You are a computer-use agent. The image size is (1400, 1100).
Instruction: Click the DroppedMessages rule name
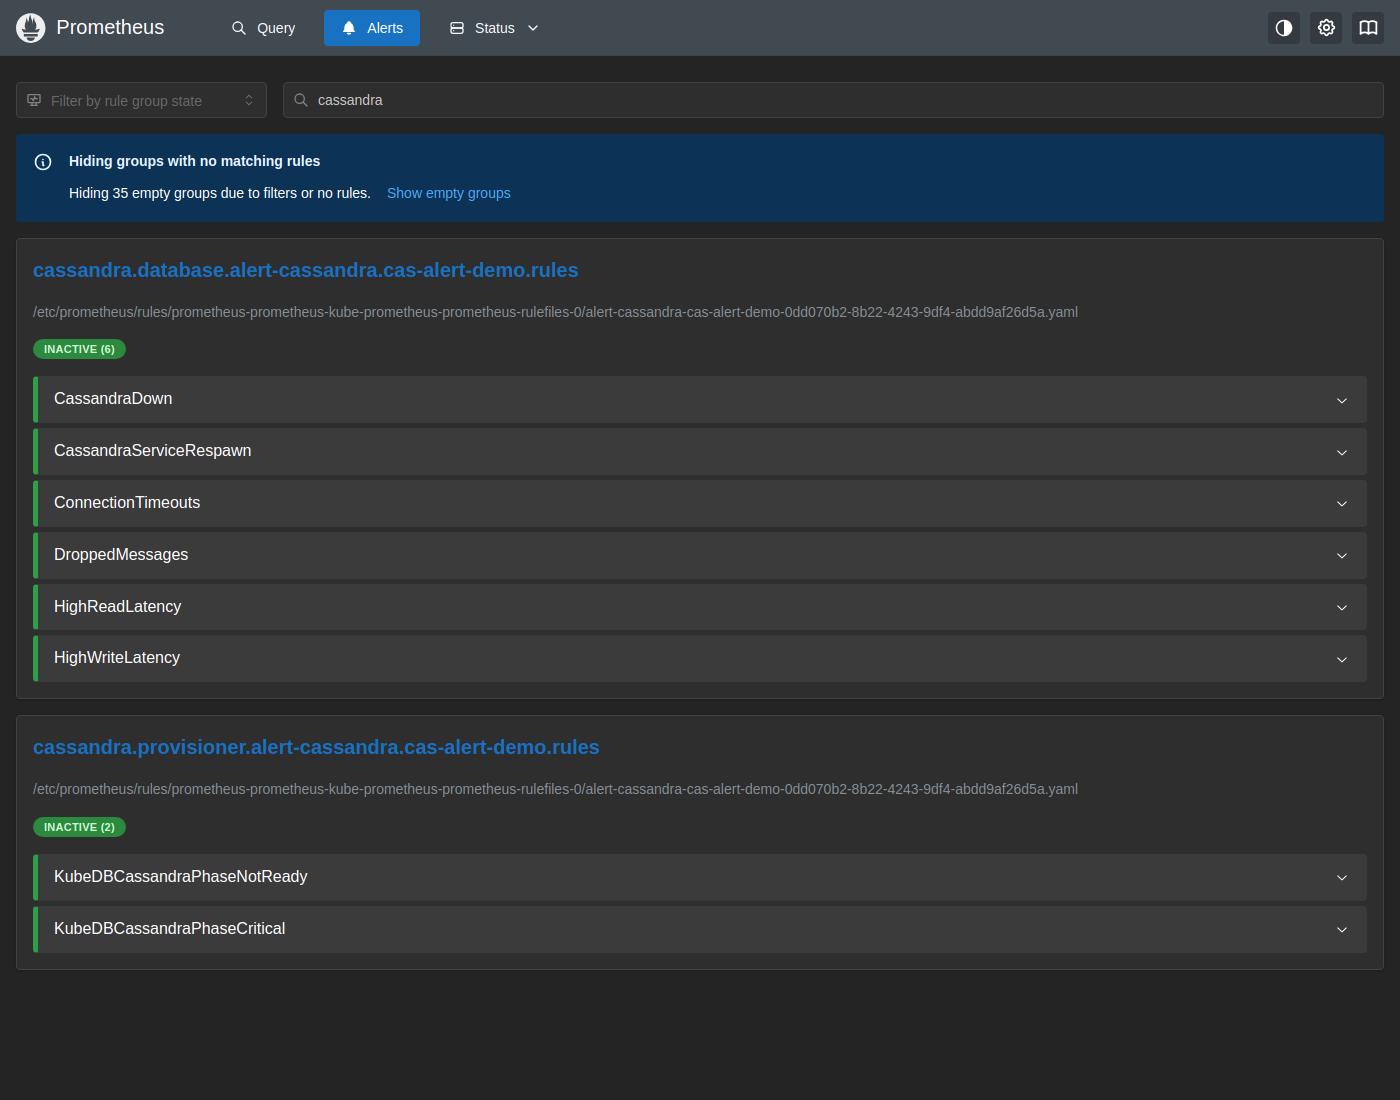121,555
